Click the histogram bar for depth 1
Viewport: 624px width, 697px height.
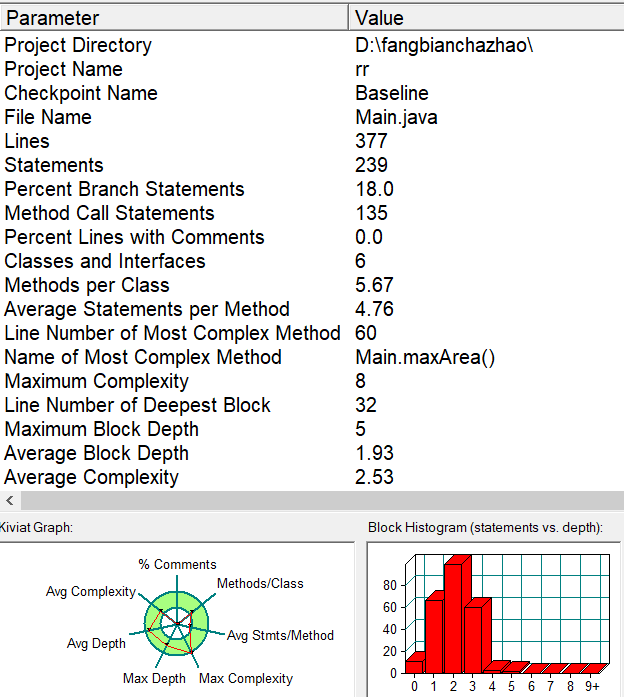coord(434,636)
